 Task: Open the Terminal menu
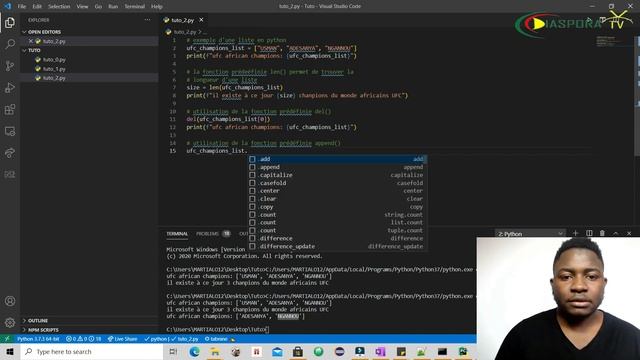coord(134,6)
